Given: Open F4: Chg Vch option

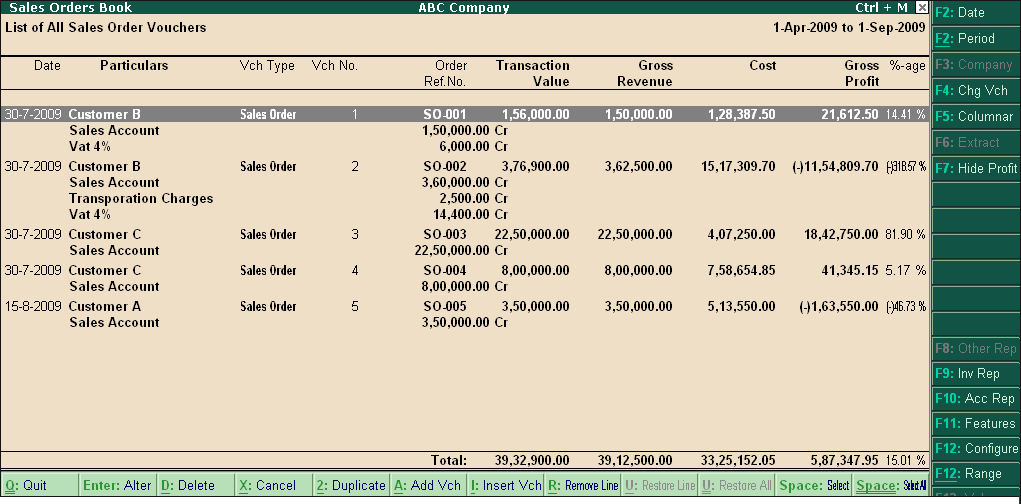Looking at the screenshot, I should tap(976, 91).
